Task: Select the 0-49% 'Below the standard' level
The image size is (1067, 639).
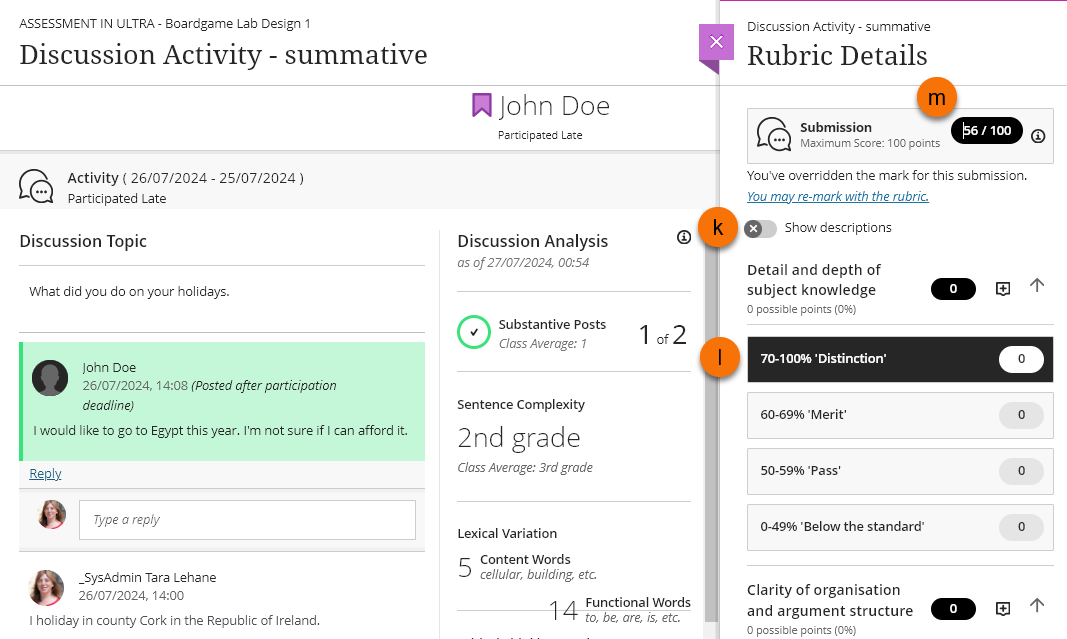Action: pyautogui.click(x=899, y=526)
